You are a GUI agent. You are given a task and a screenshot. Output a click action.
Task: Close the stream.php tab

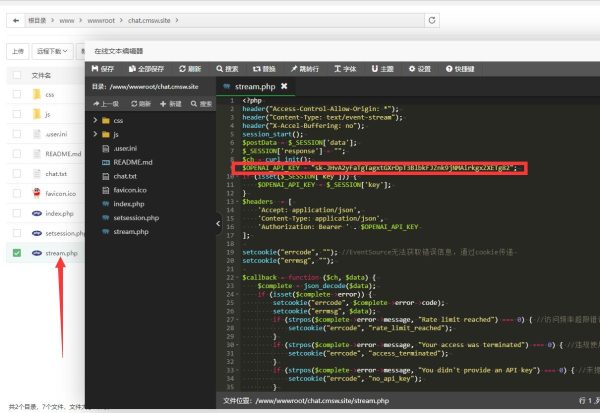tap(284, 86)
